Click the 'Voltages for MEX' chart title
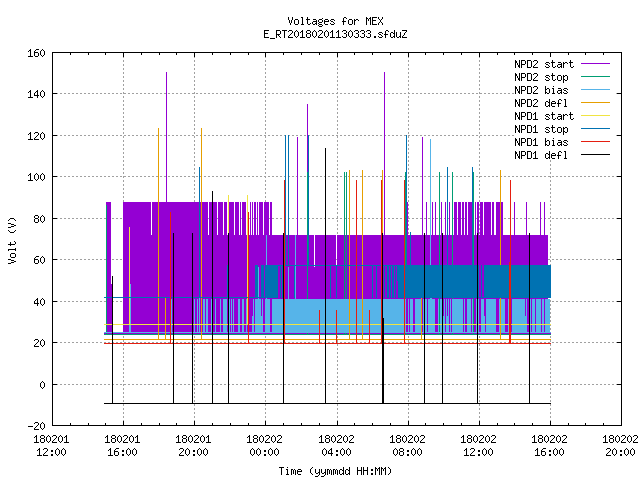Image resolution: width=640 pixels, height=480 pixels. [x=335, y=21]
